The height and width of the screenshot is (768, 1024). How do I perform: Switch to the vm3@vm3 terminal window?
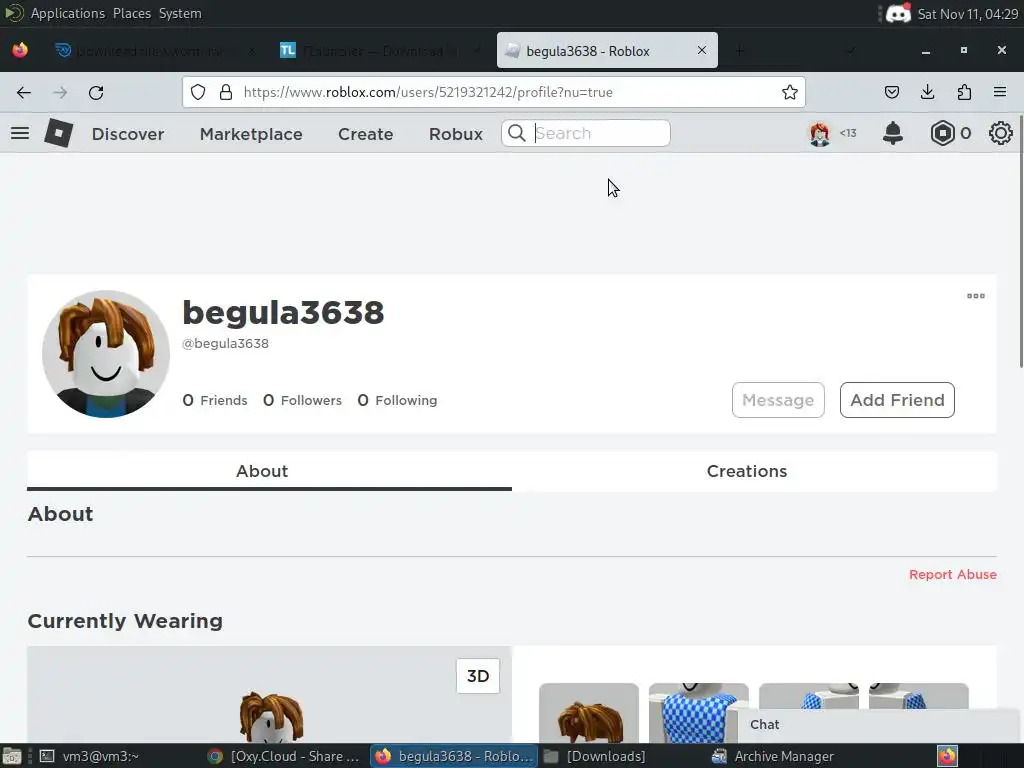point(89,756)
